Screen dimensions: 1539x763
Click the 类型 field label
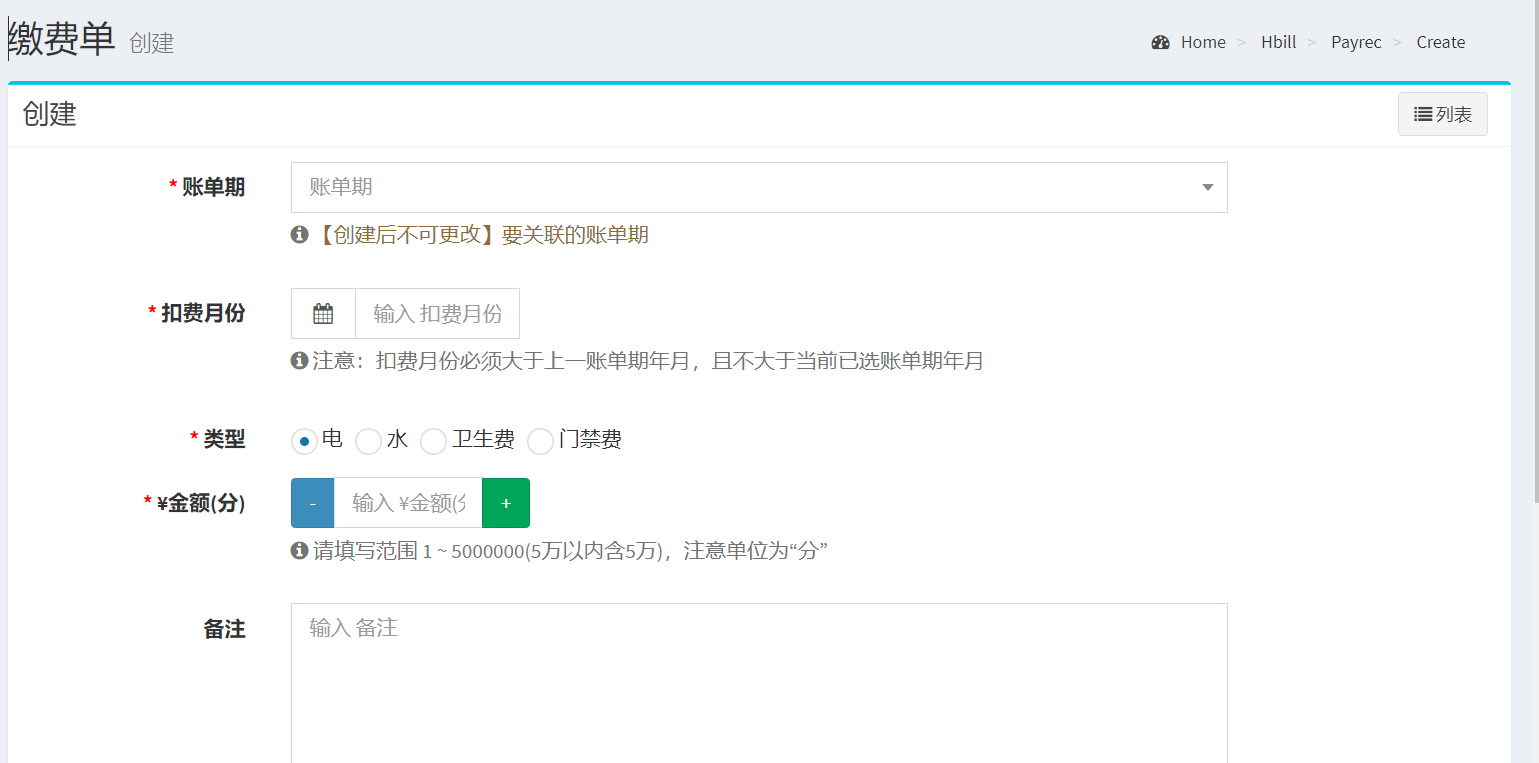tap(224, 439)
